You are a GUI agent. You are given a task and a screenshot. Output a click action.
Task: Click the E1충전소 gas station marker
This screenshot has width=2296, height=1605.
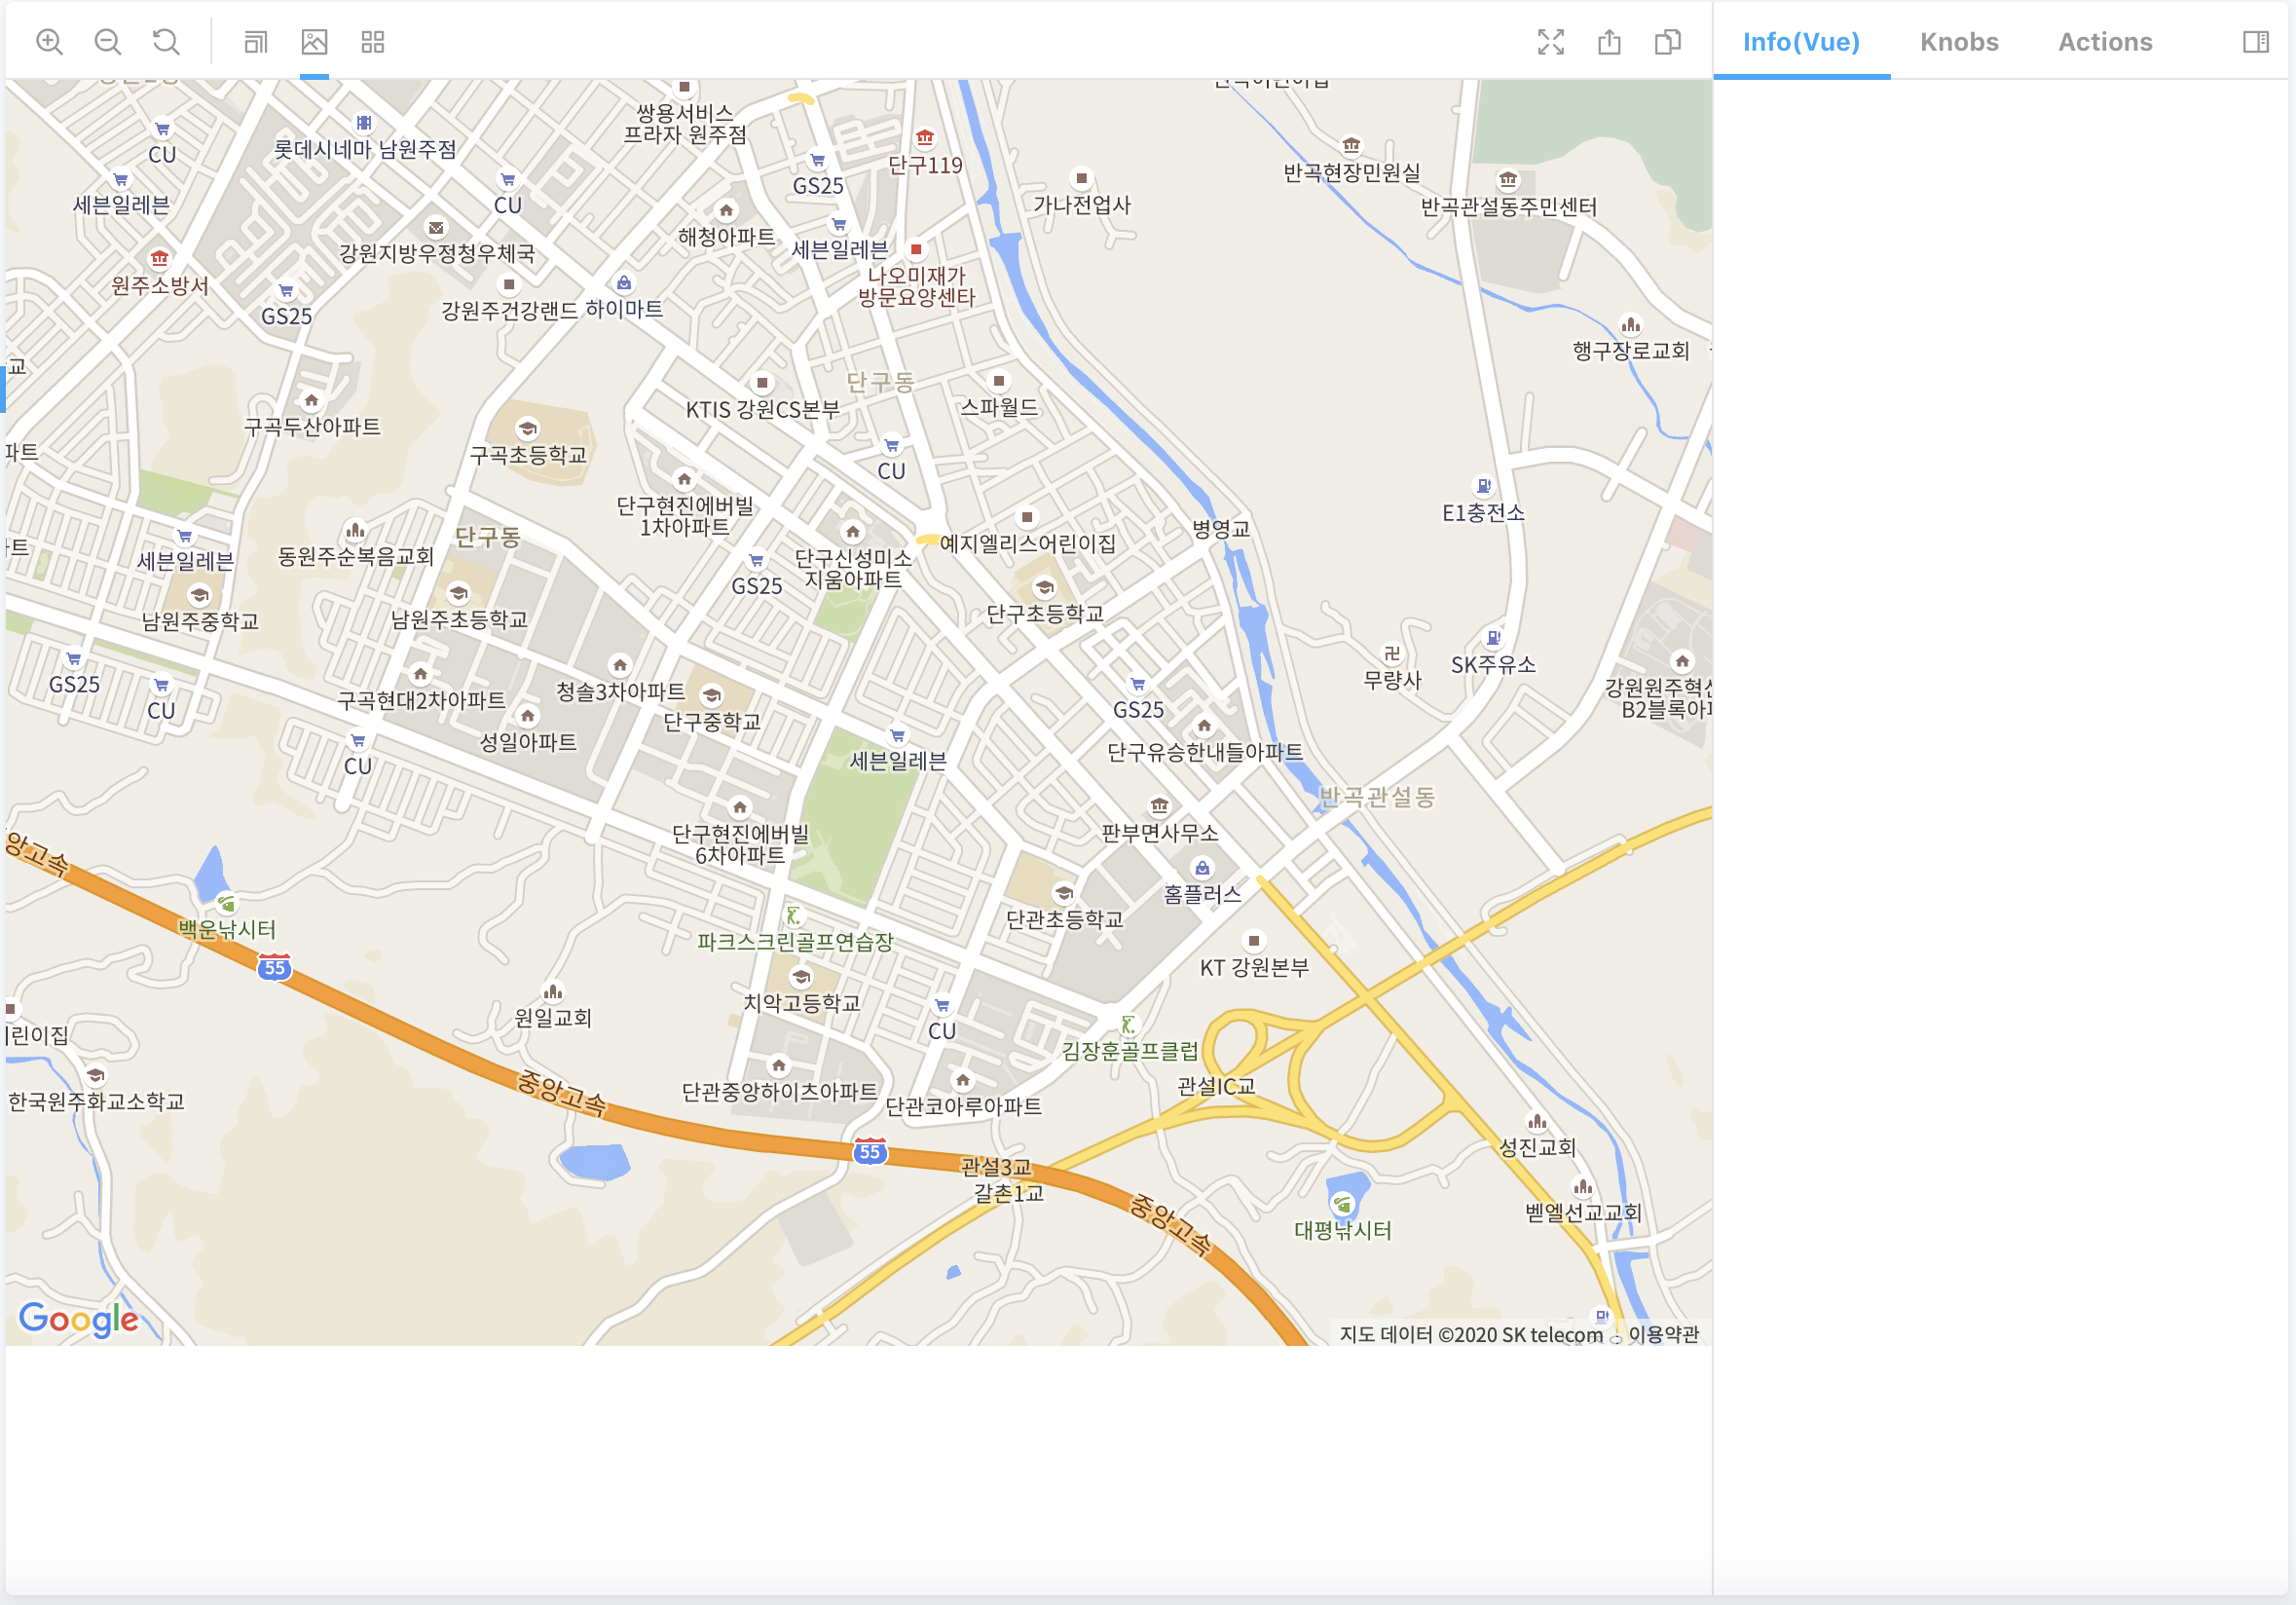point(1483,486)
